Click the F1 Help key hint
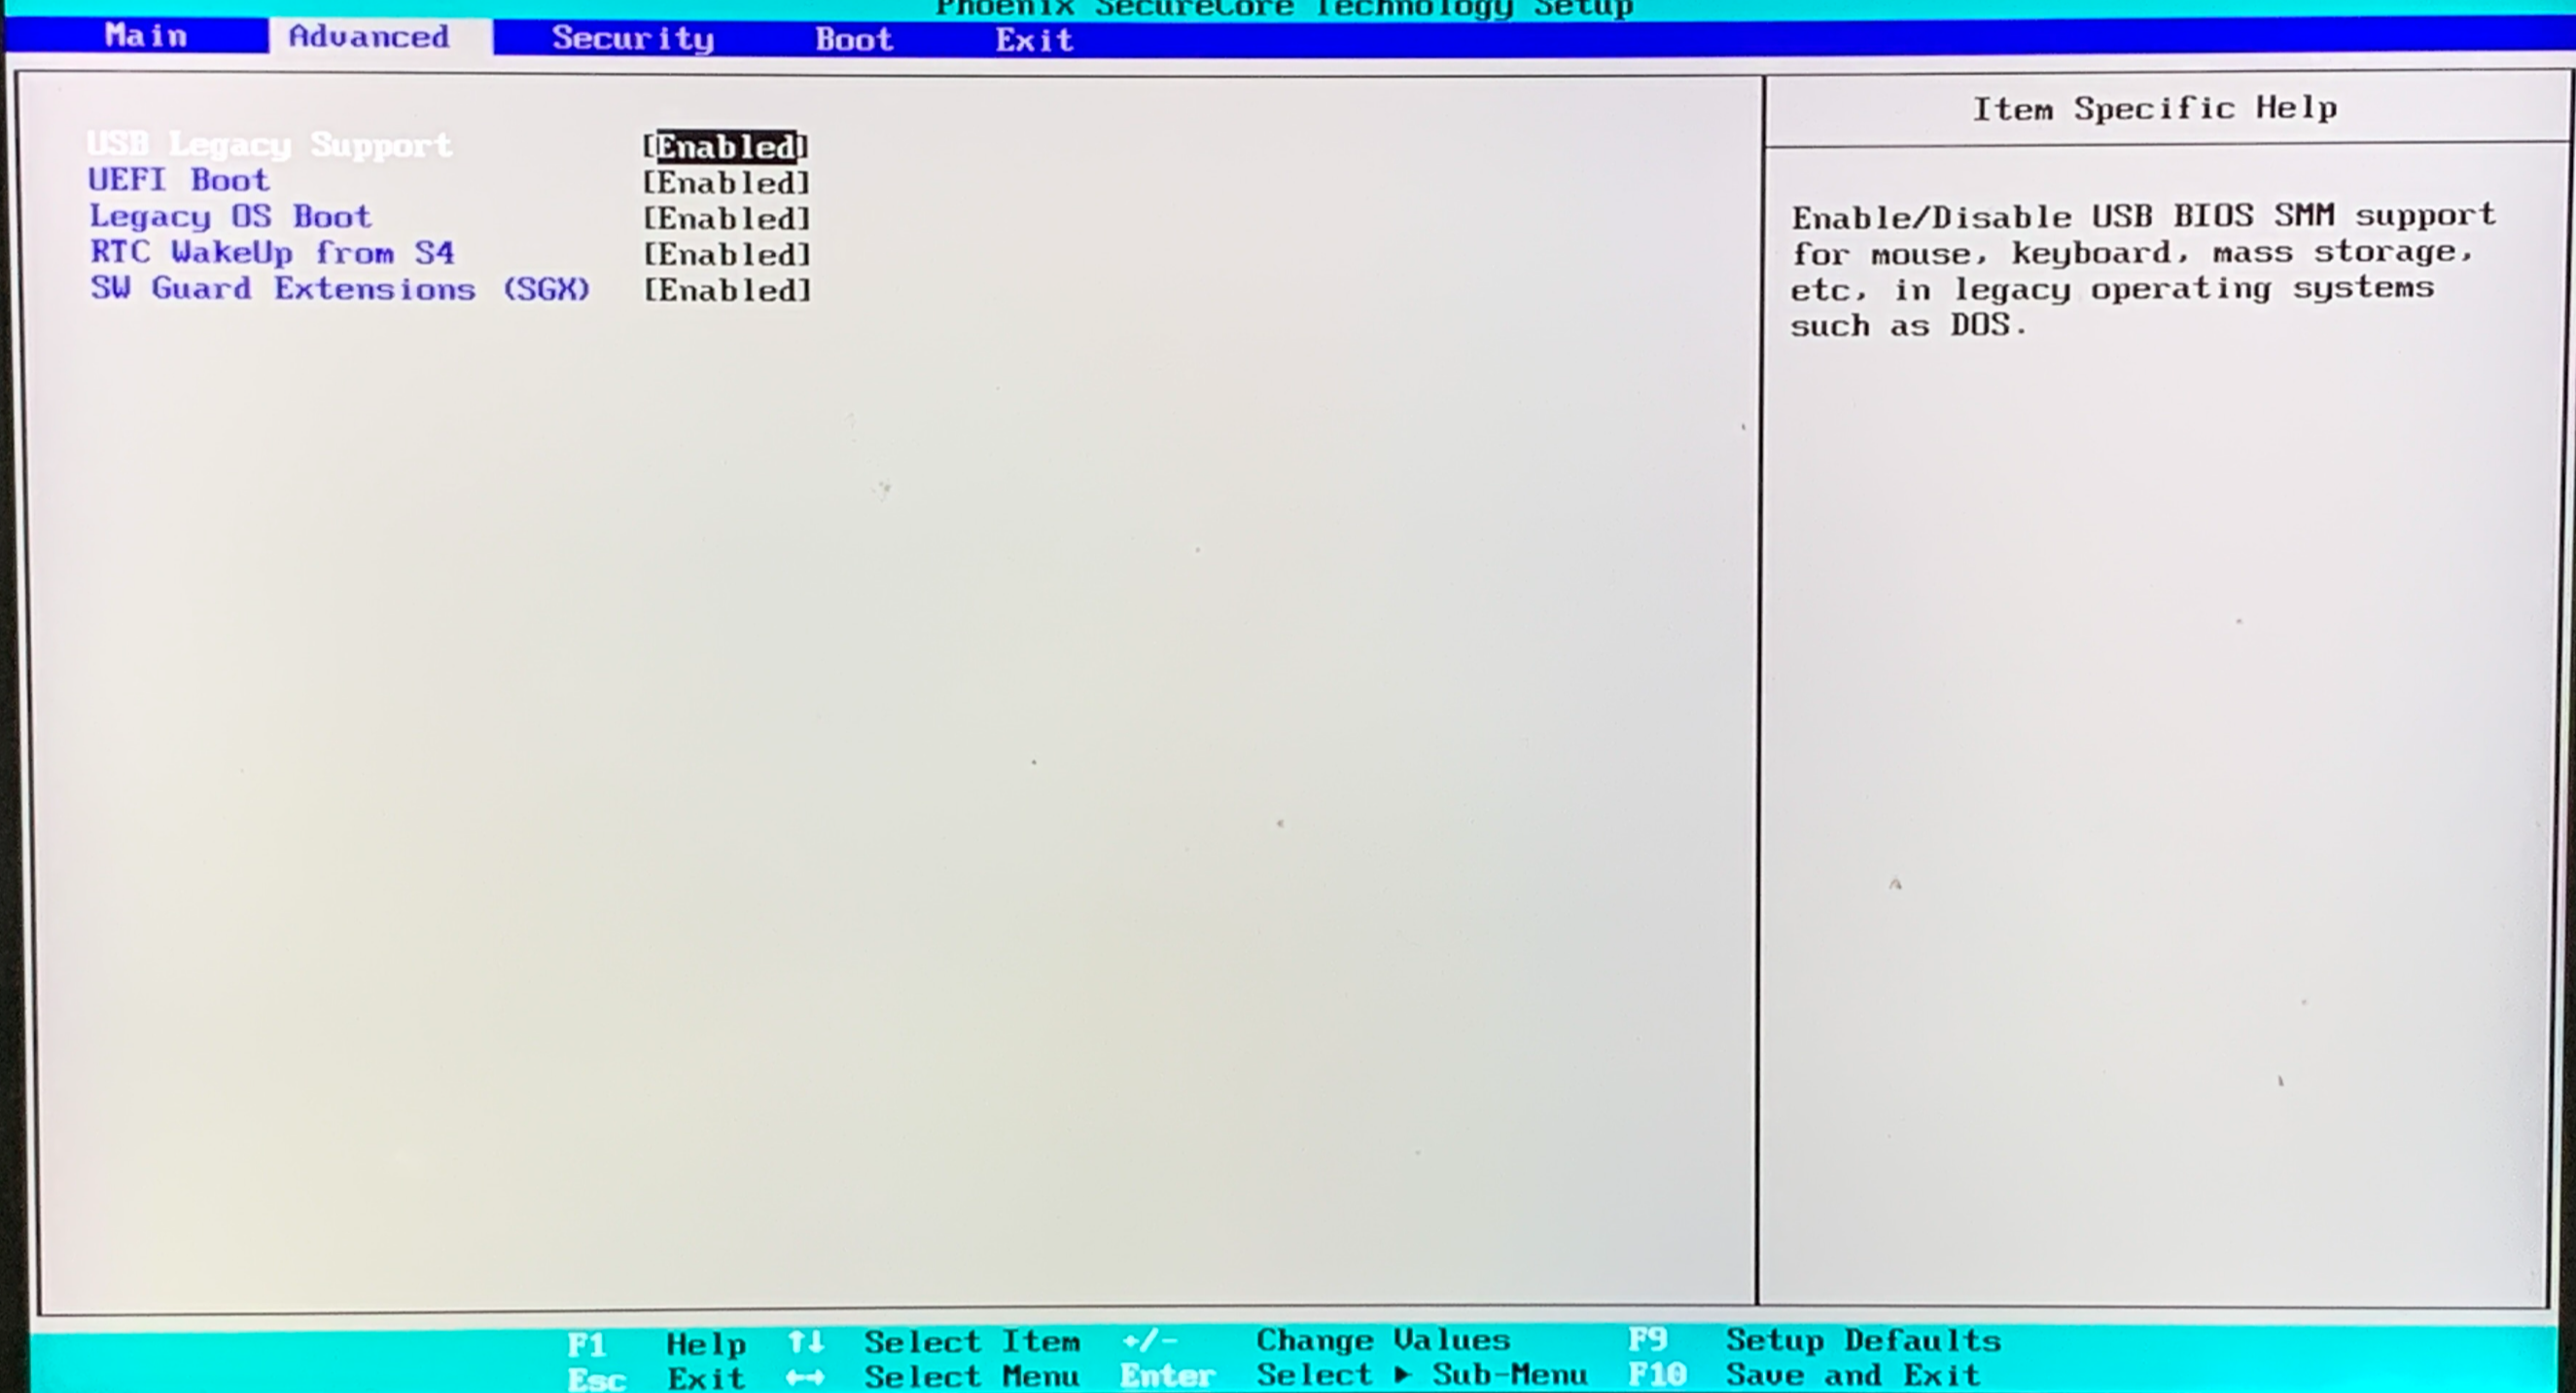Viewport: 2576px width, 1393px height. point(587,1343)
